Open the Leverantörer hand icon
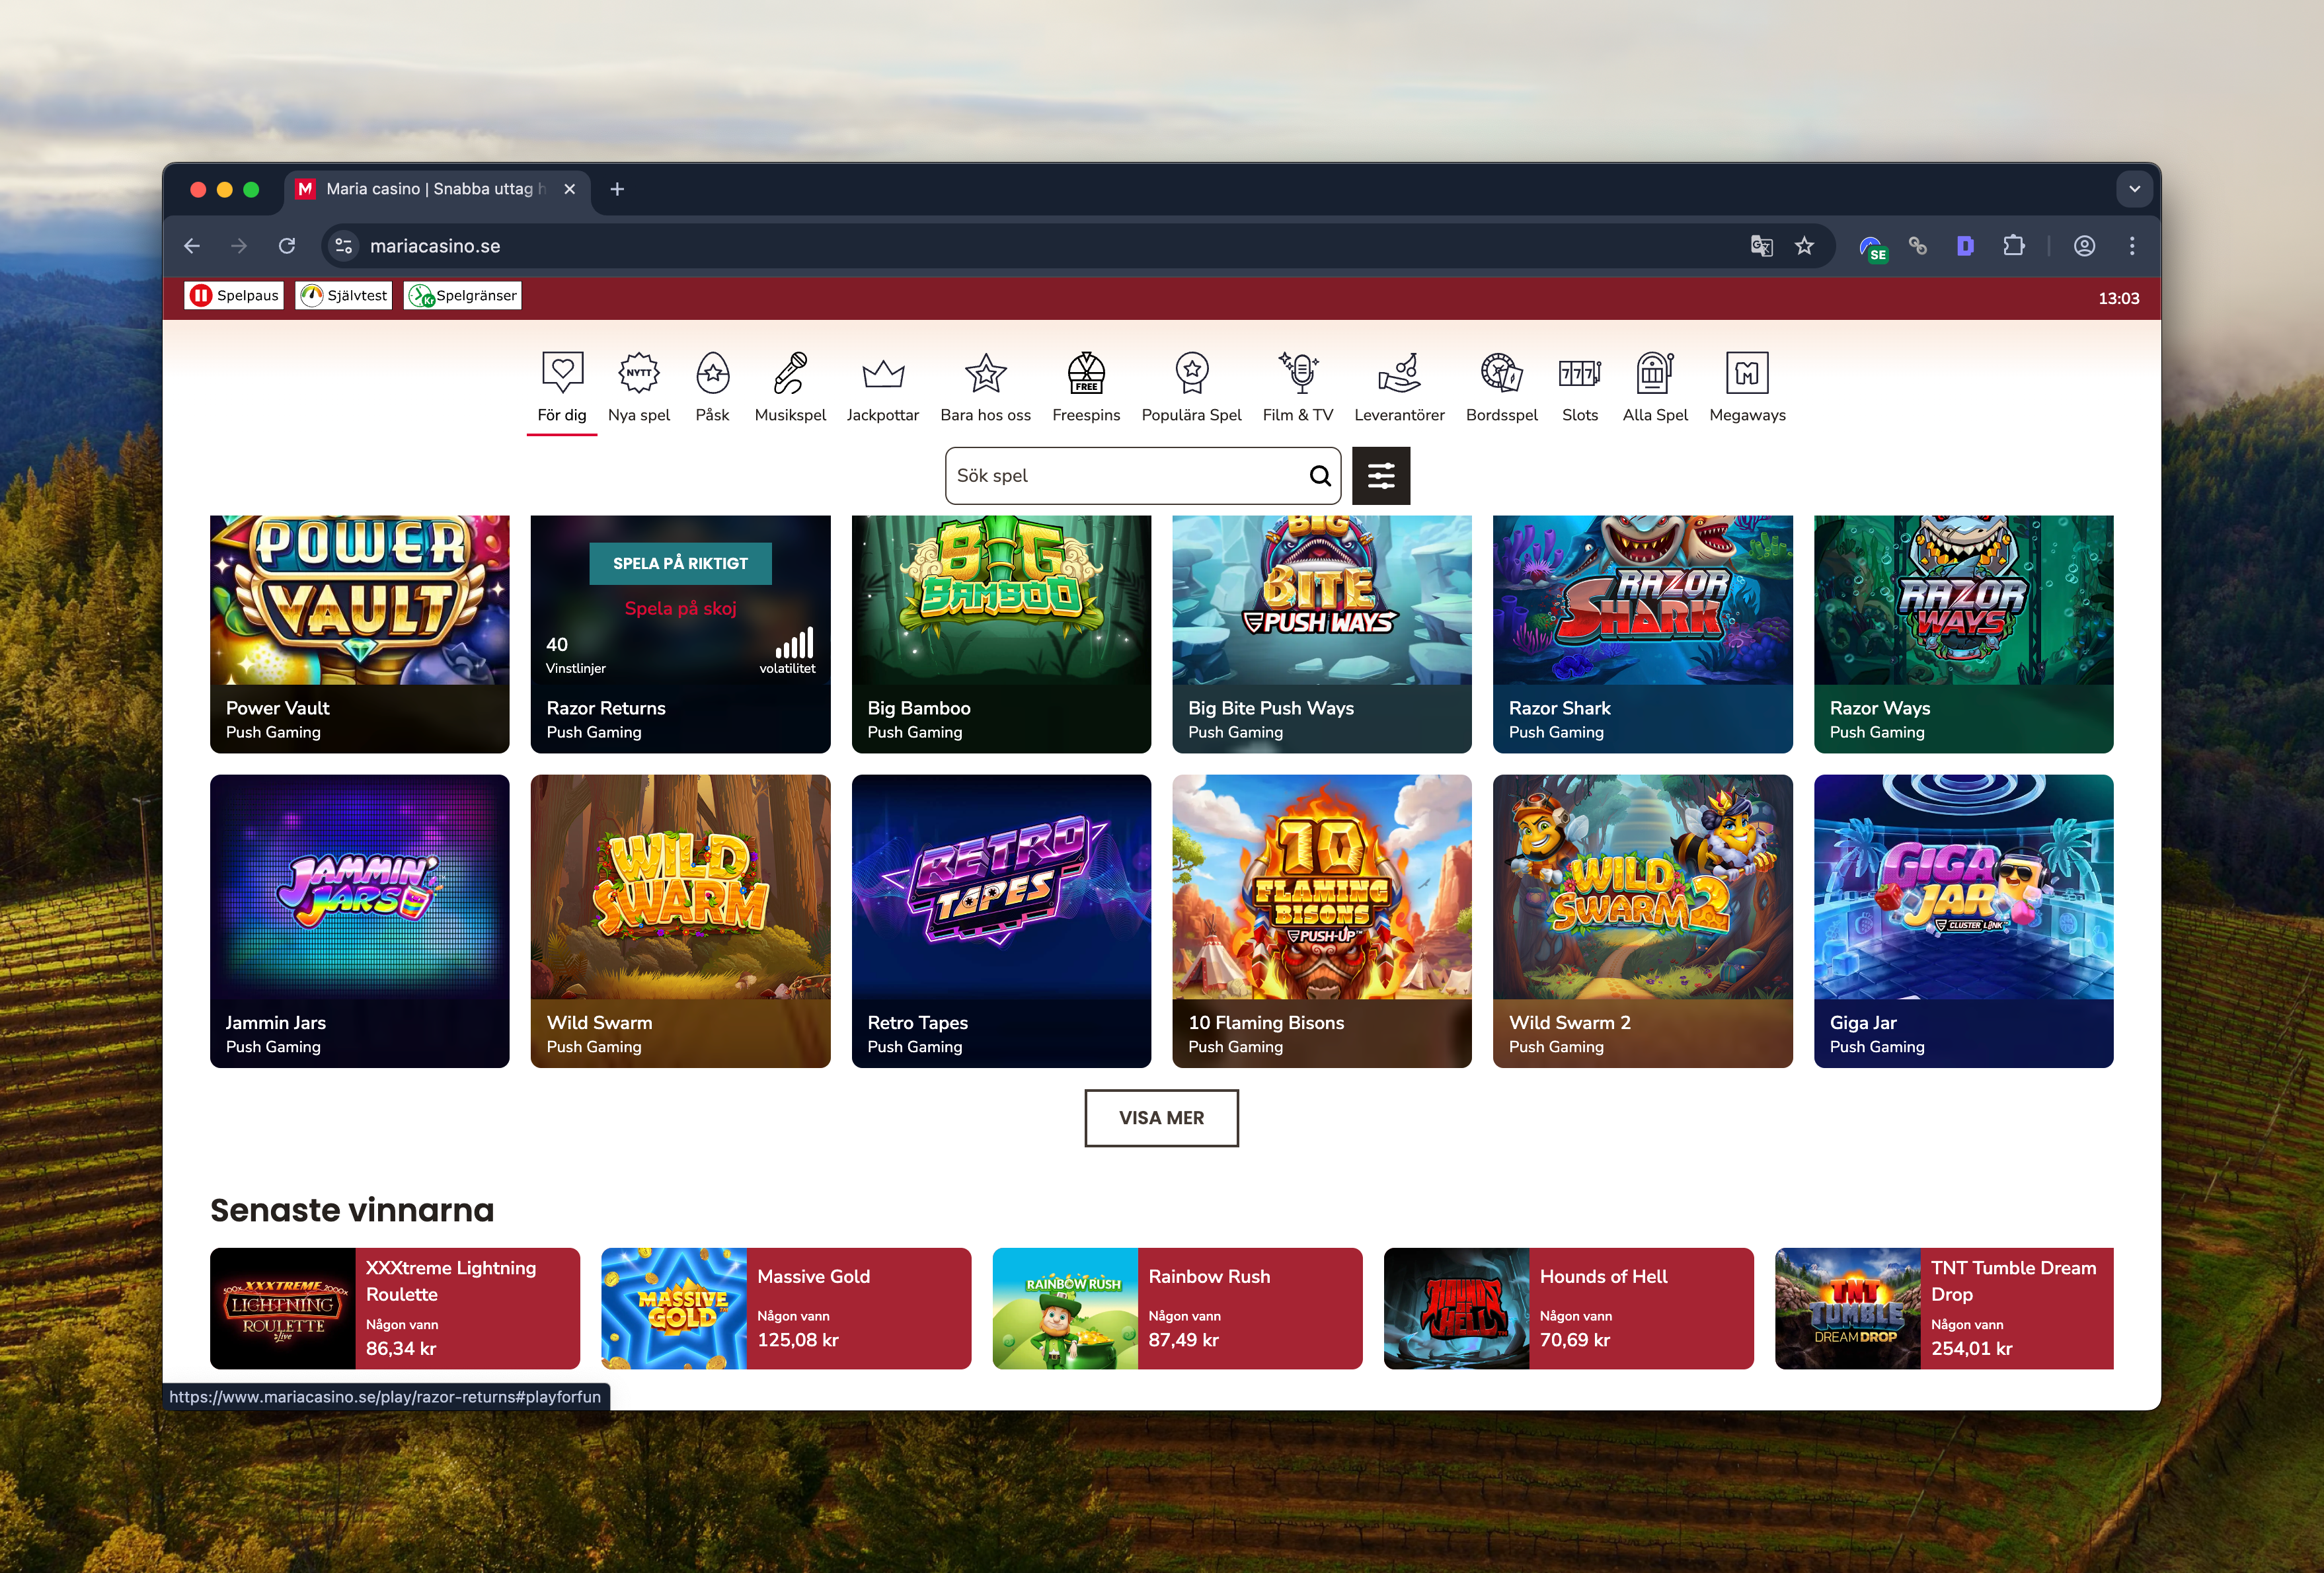The image size is (2324, 1573). [x=1399, y=373]
